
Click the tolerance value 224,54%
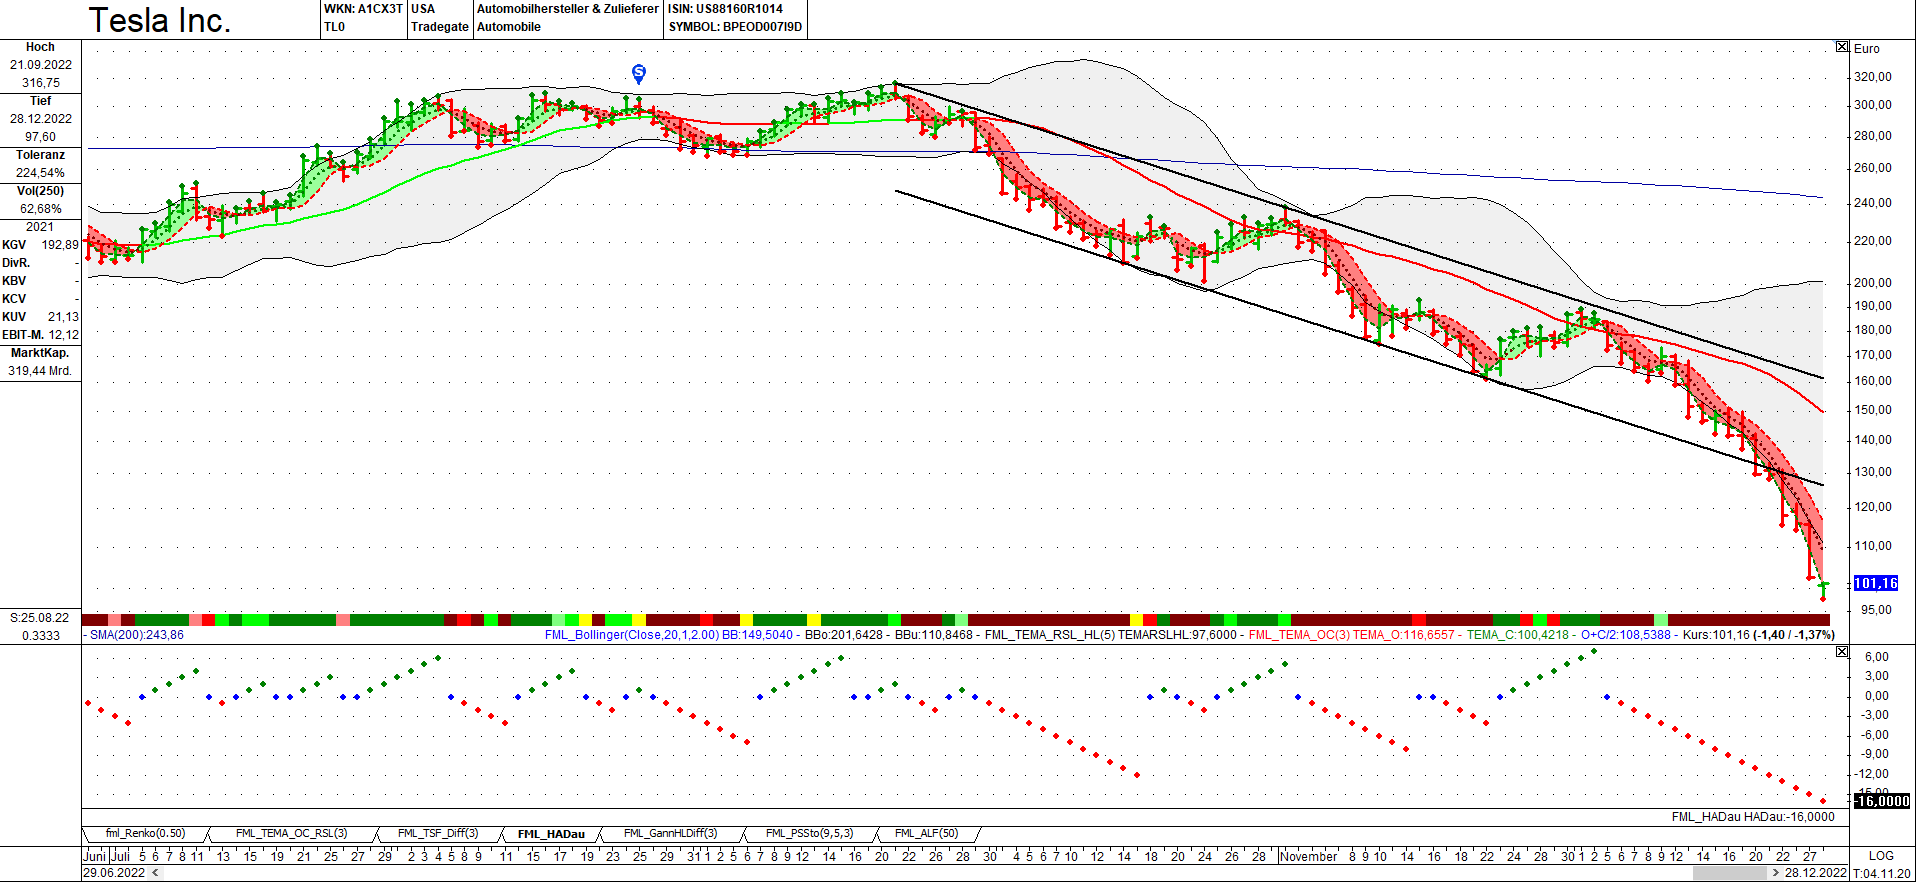(41, 173)
